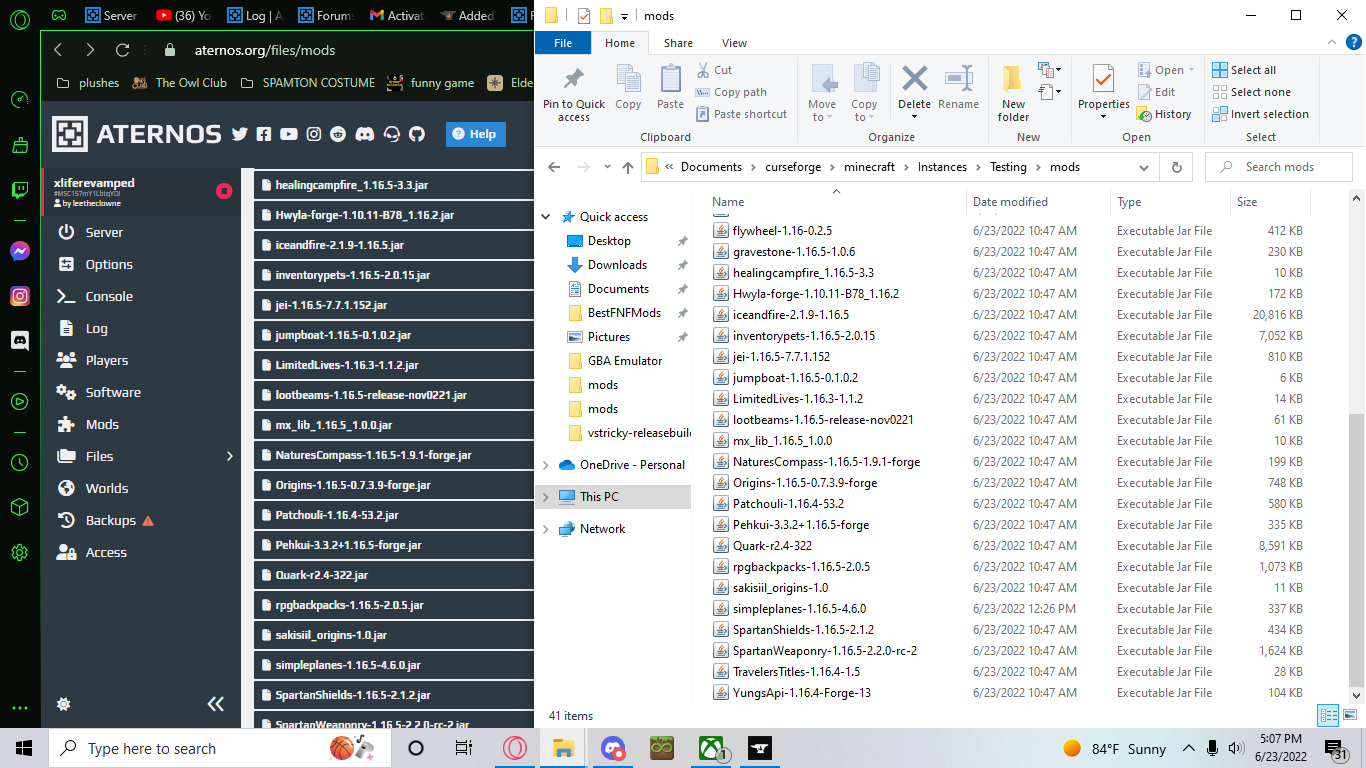The width and height of the screenshot is (1366, 768).
Task: Click Invert selection in the ribbon
Action: (x=1260, y=114)
